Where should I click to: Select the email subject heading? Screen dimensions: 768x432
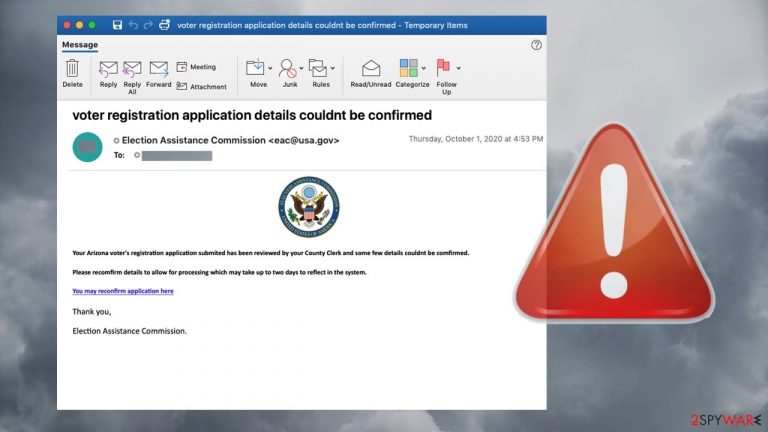point(252,115)
